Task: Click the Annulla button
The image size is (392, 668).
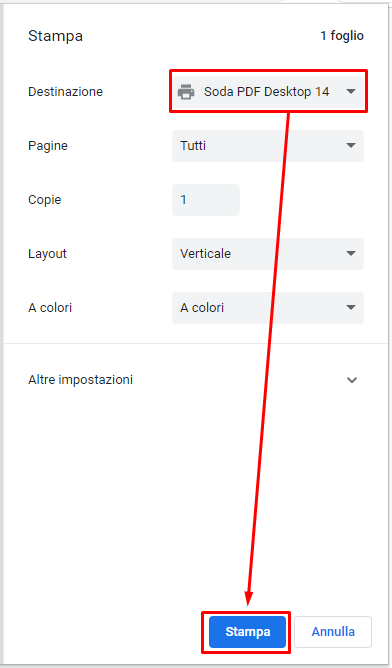Action: tap(333, 632)
